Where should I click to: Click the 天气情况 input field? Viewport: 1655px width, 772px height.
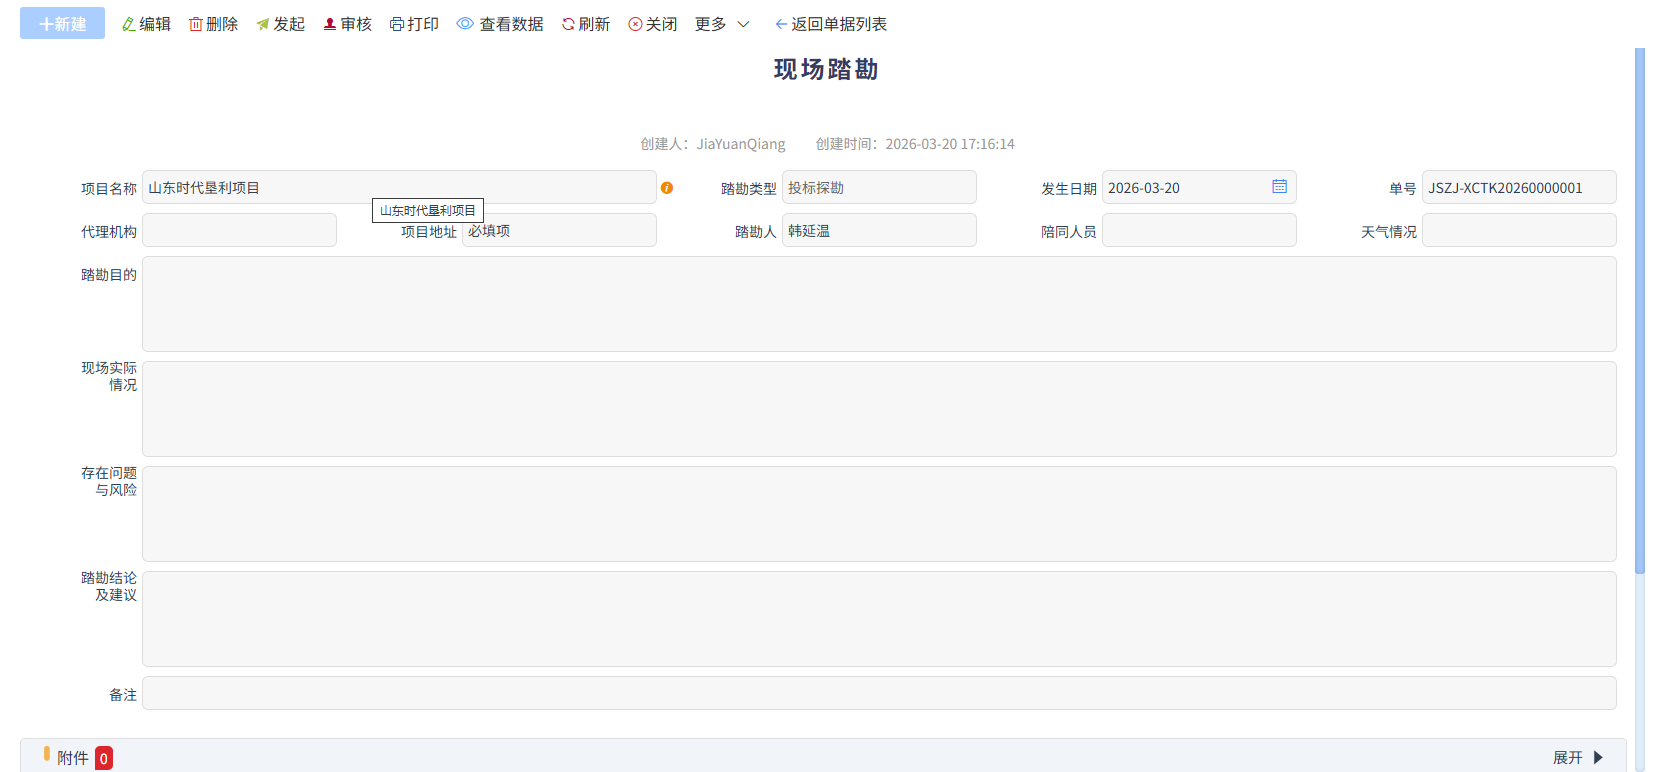1519,230
